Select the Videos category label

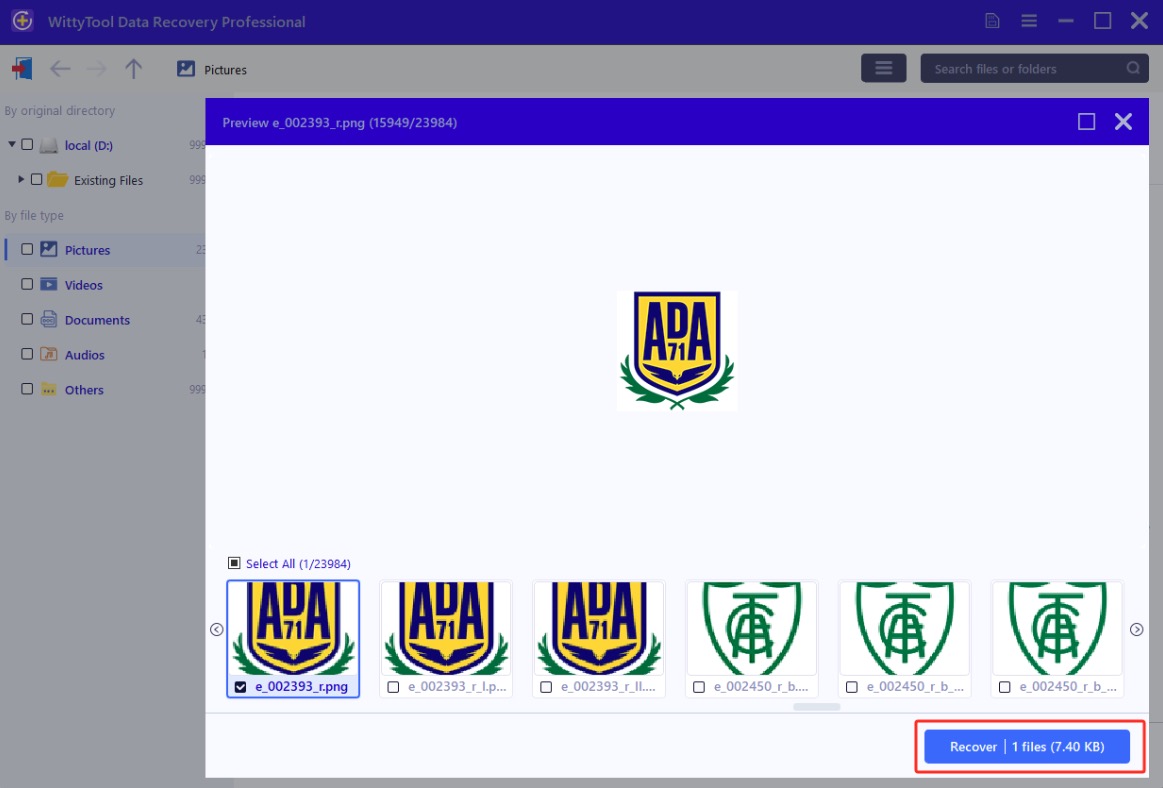tap(84, 285)
